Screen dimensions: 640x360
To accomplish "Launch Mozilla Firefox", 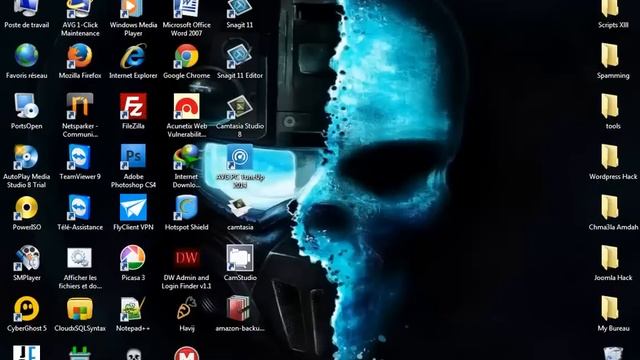I will (x=80, y=56).
